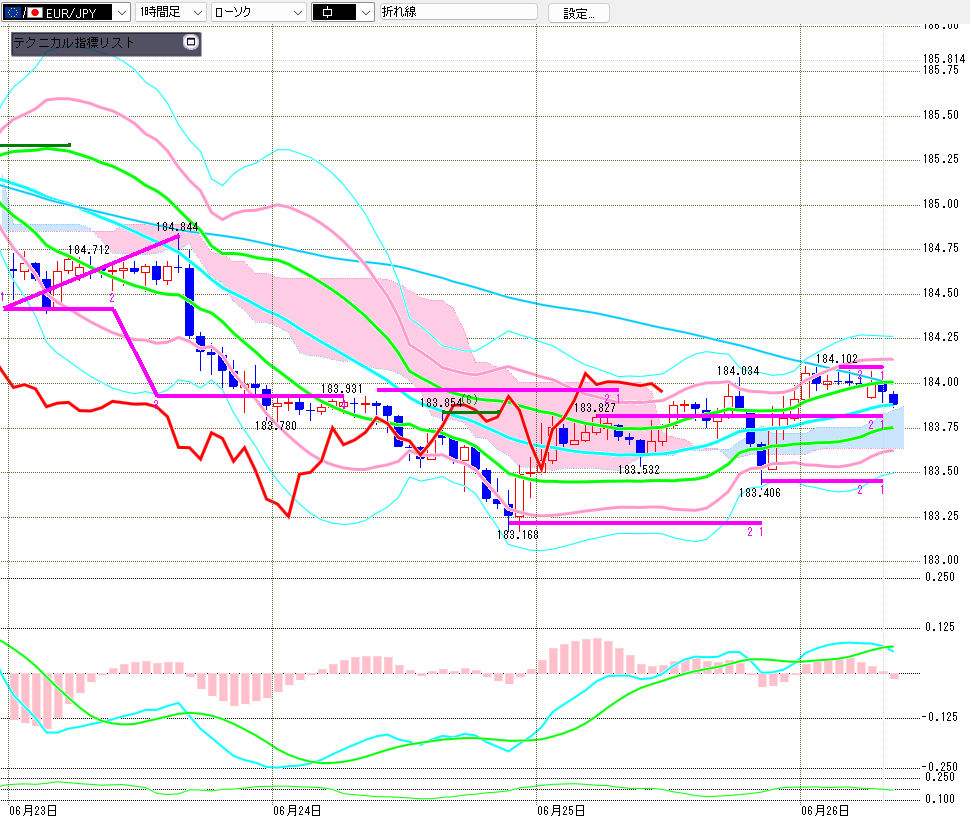Open the 1時間足 timeframe dropdown
This screenshot has height=818, width=970.
pos(197,12)
